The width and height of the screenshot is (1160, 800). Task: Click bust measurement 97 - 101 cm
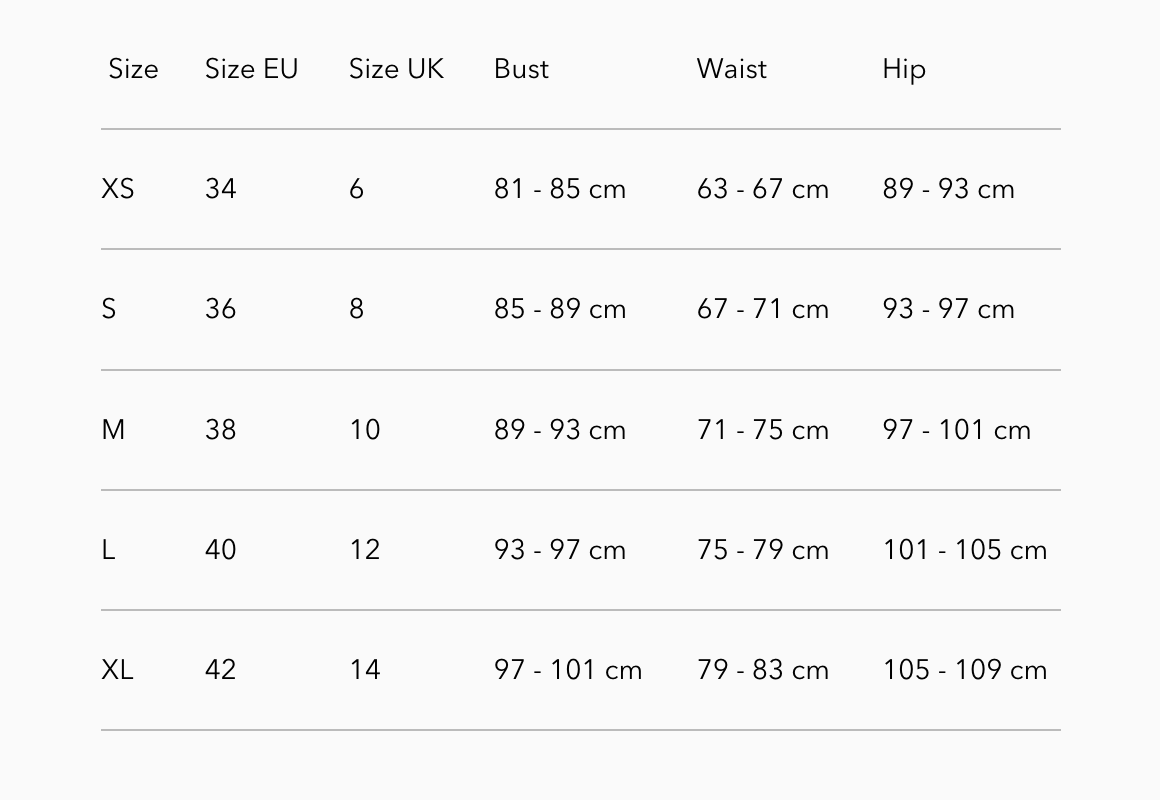pos(567,670)
